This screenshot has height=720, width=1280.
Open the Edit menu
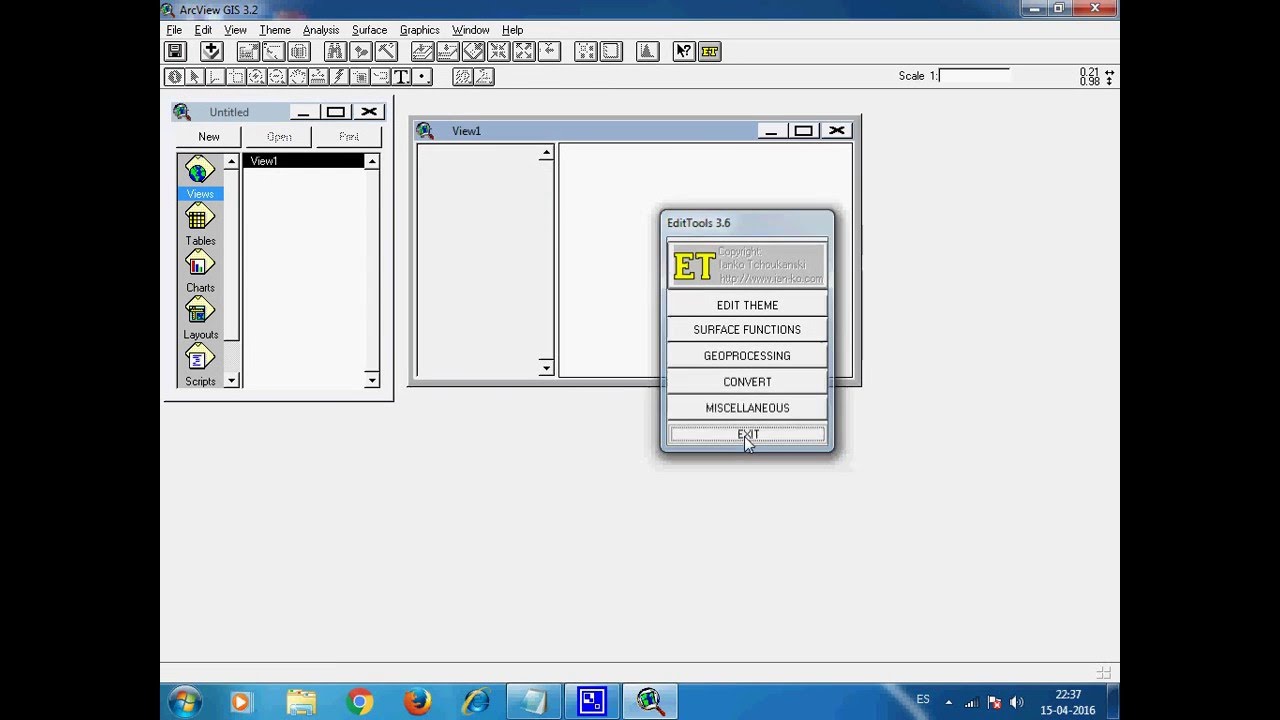[x=203, y=30]
